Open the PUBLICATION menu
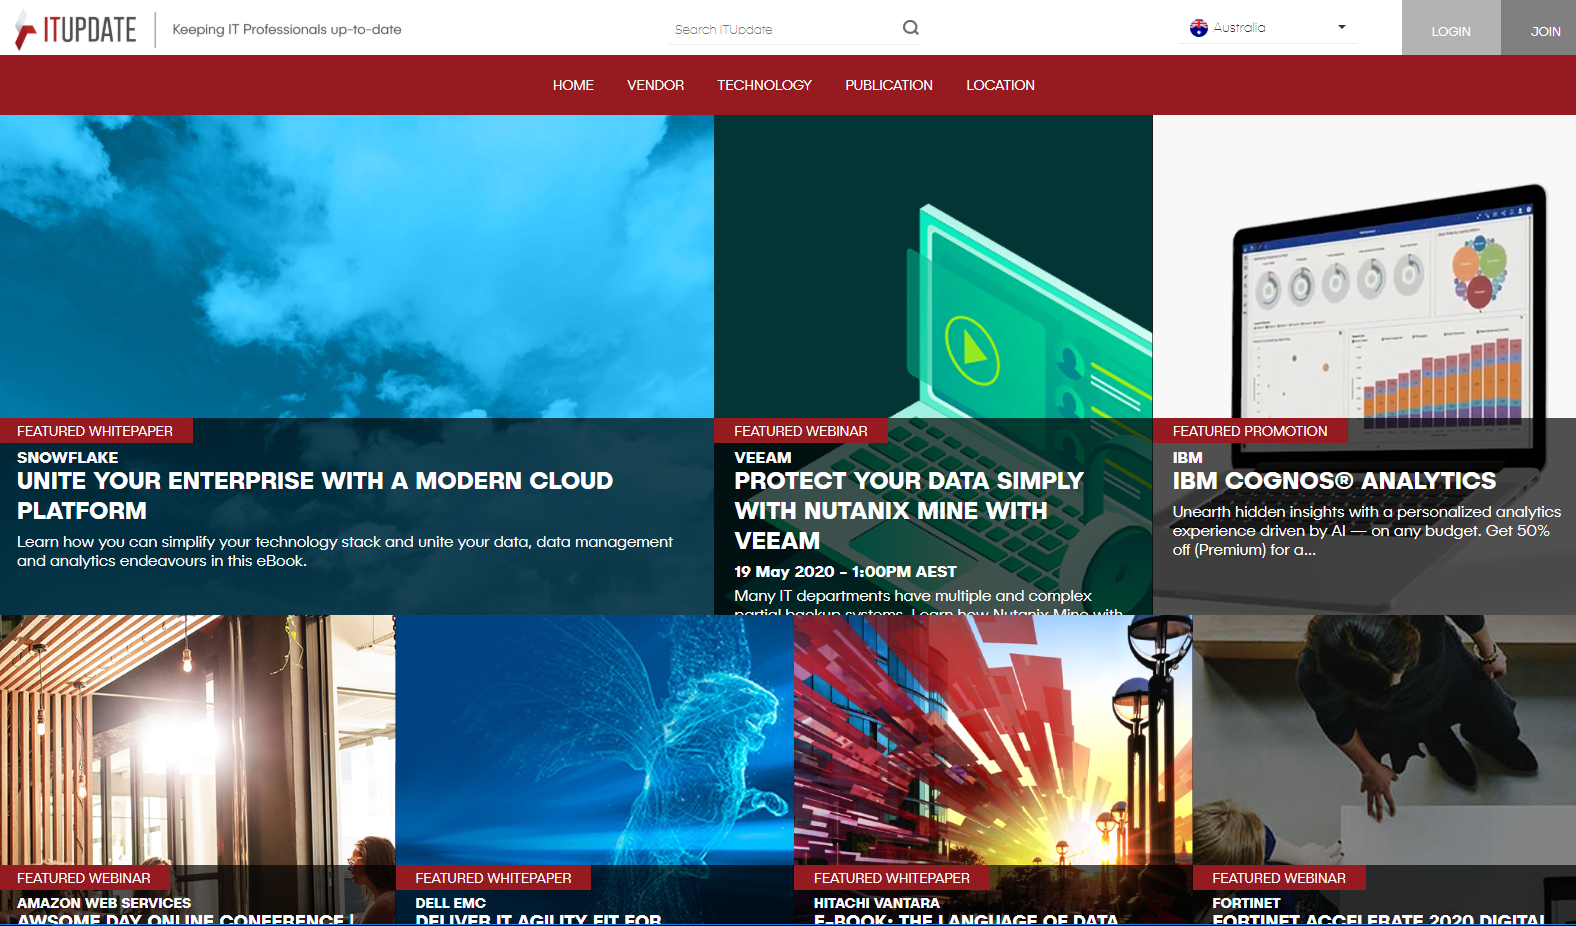The height and width of the screenshot is (926, 1576). pyautogui.click(x=888, y=85)
